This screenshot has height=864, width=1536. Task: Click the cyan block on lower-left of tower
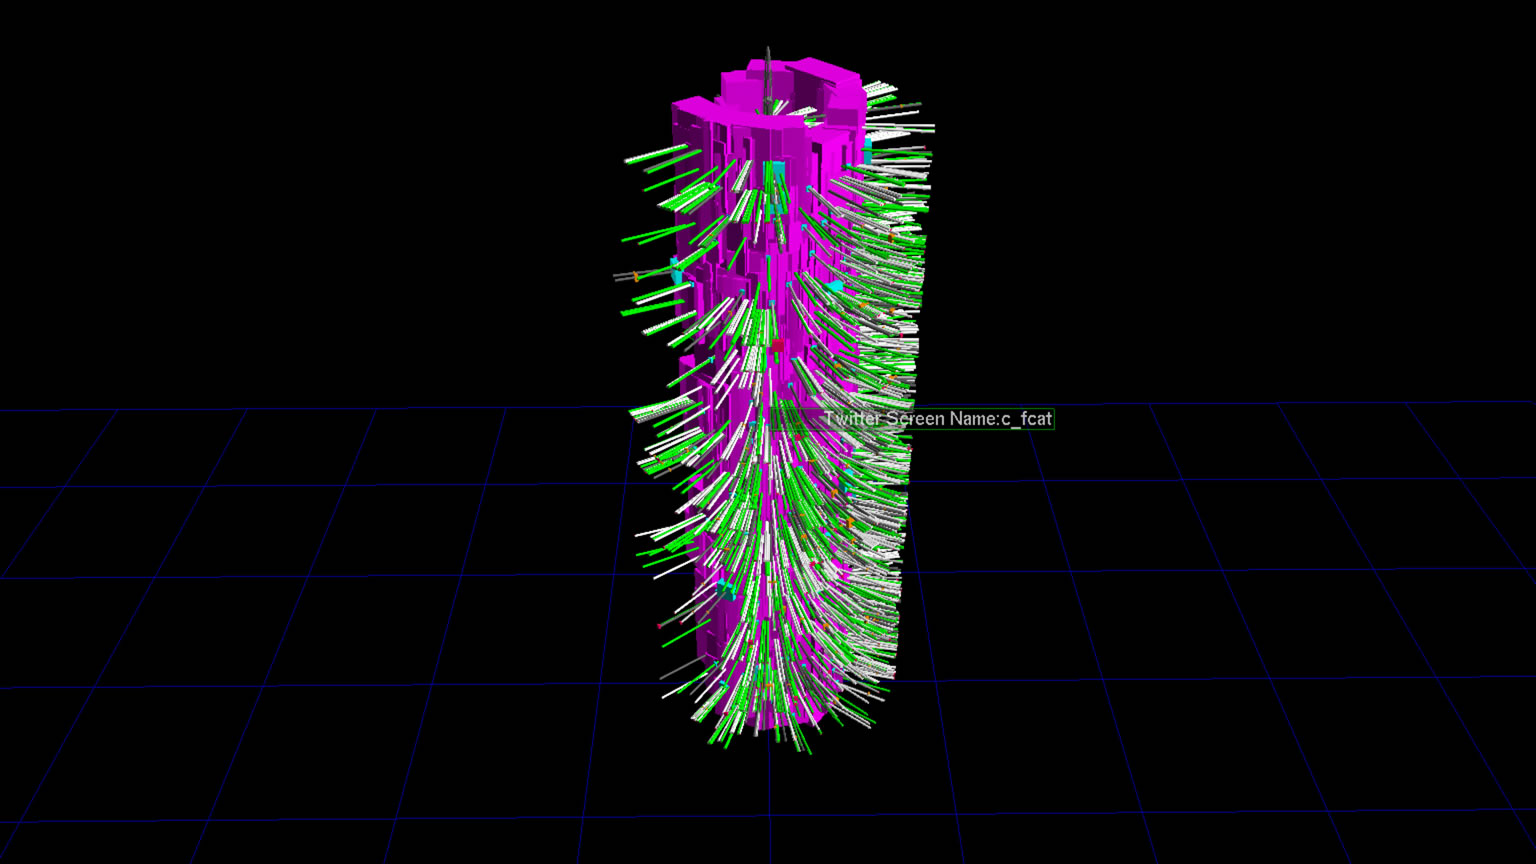coord(724,589)
